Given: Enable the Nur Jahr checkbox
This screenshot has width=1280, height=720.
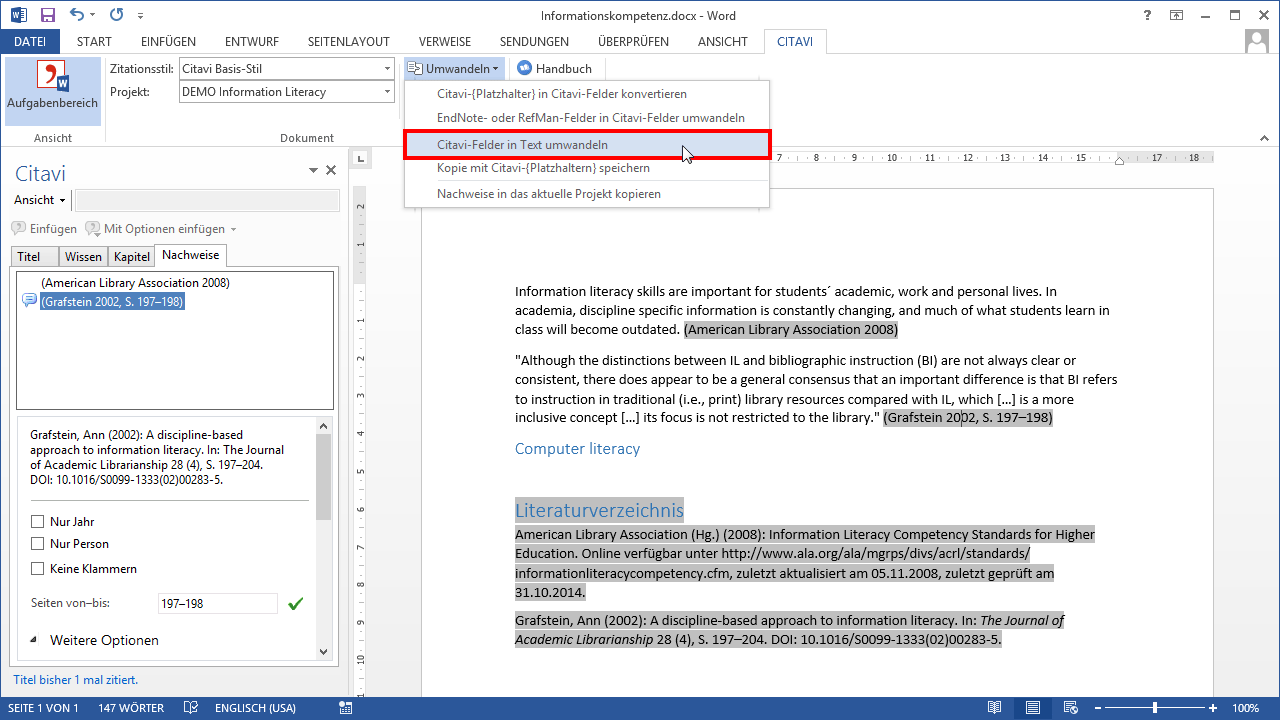Looking at the screenshot, I should [x=38, y=522].
